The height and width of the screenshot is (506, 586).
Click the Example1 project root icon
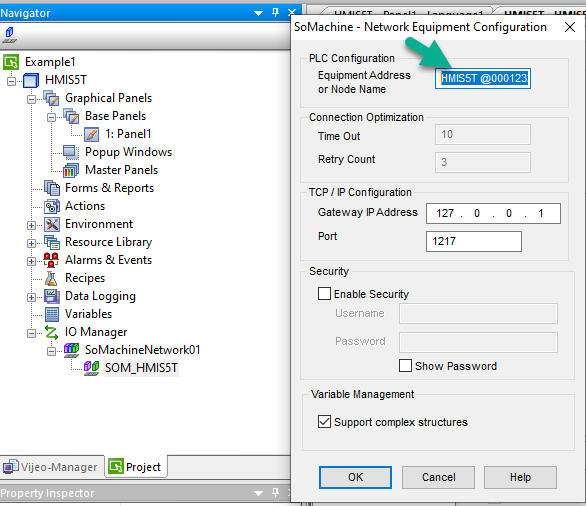tap(11, 62)
